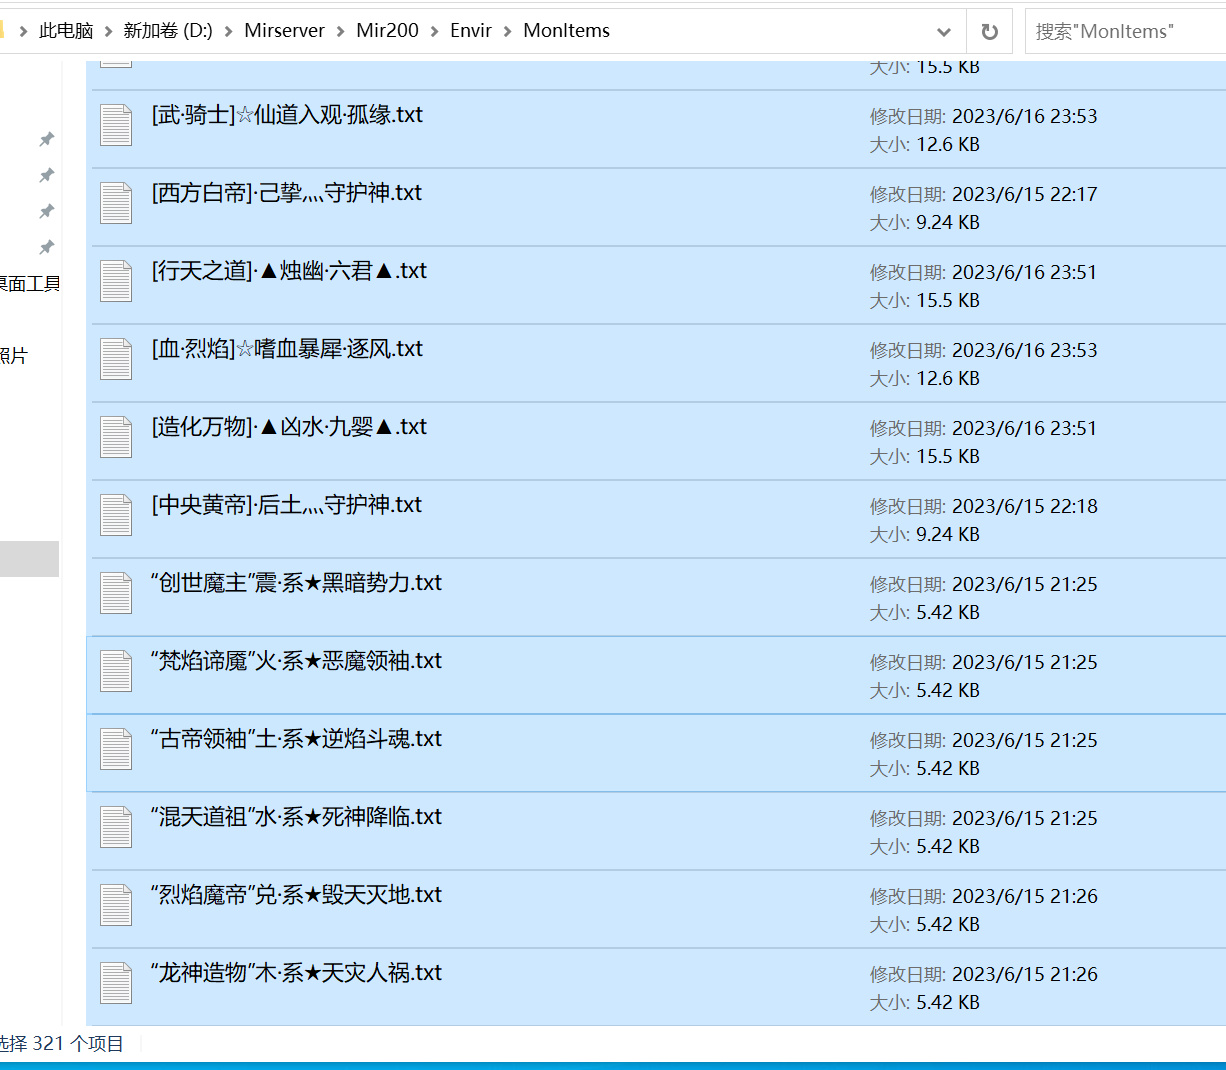Click file icon of 土·系★逆焰斗魂.txt
The height and width of the screenshot is (1070, 1226).
tap(116, 750)
